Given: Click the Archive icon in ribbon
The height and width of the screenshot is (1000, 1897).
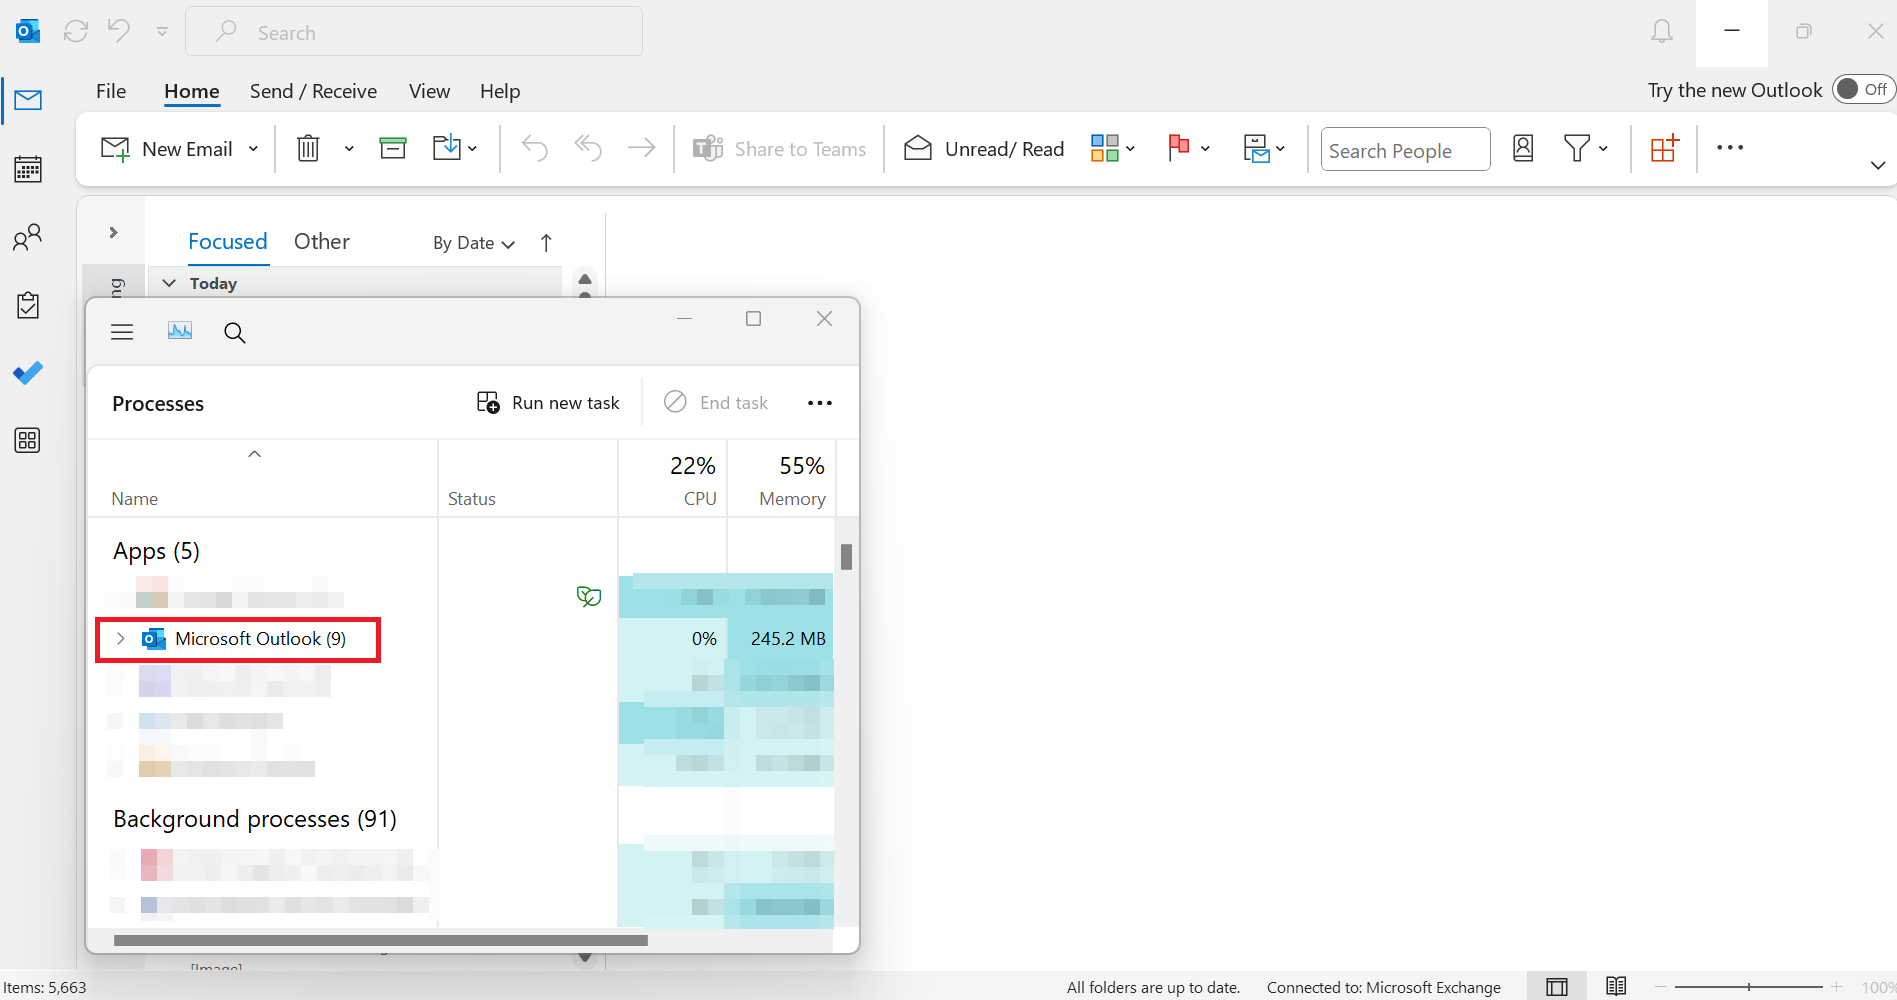Looking at the screenshot, I should coord(393,148).
